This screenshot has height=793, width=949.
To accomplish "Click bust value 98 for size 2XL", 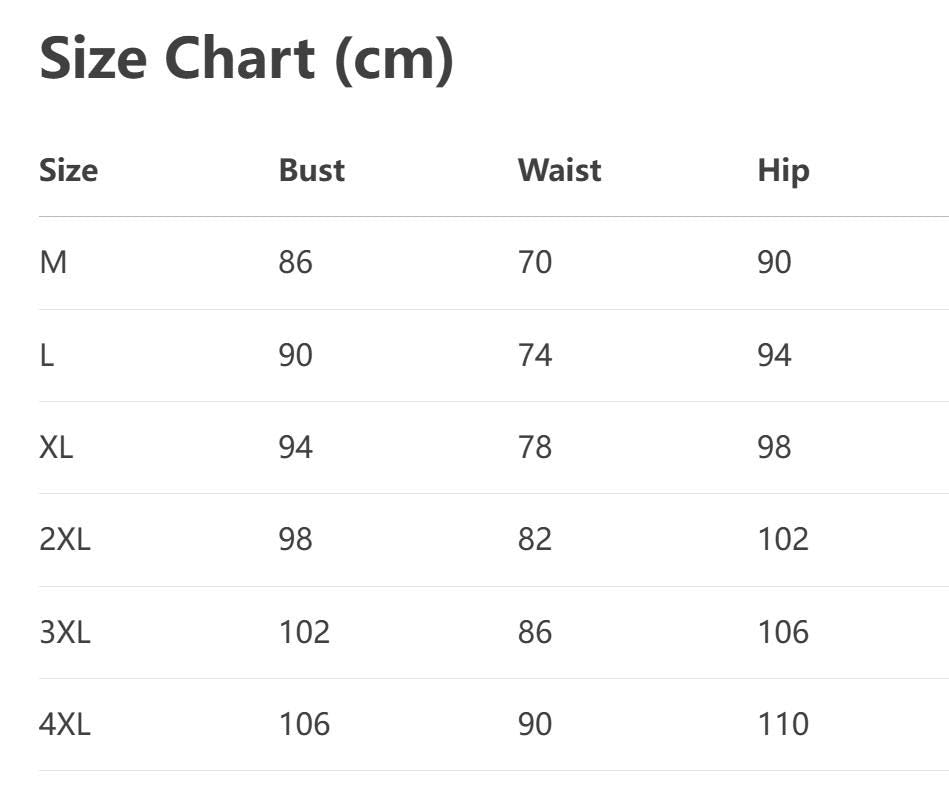I will pyautogui.click(x=295, y=539).
